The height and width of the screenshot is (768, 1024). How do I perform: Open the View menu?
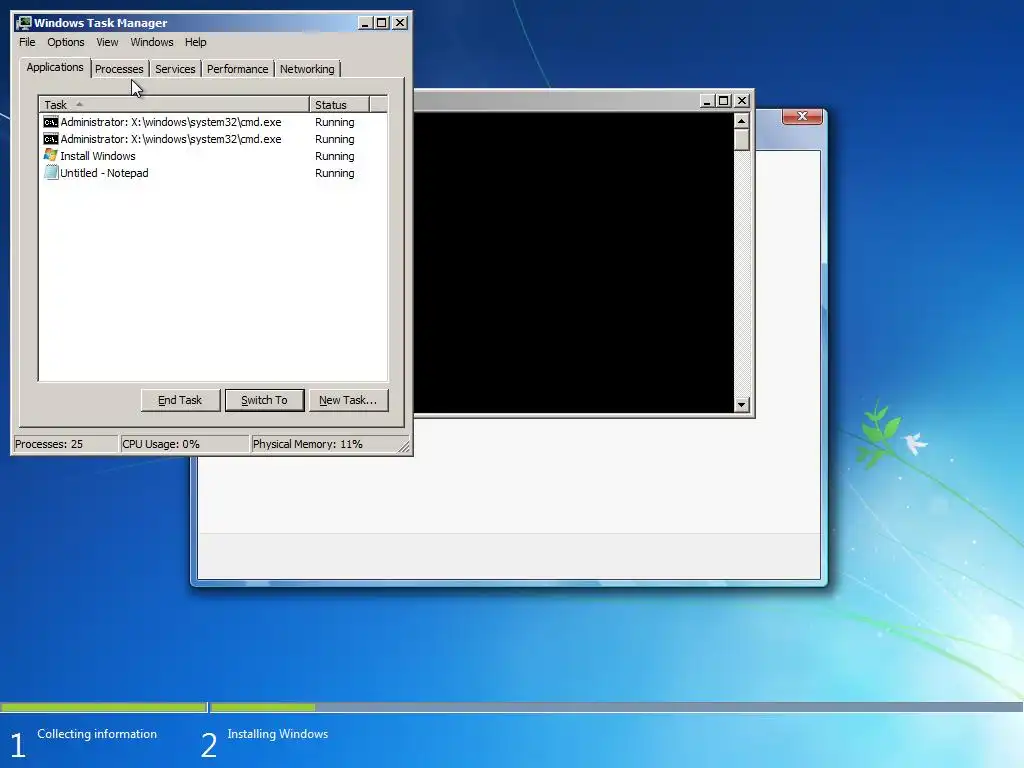[107, 42]
